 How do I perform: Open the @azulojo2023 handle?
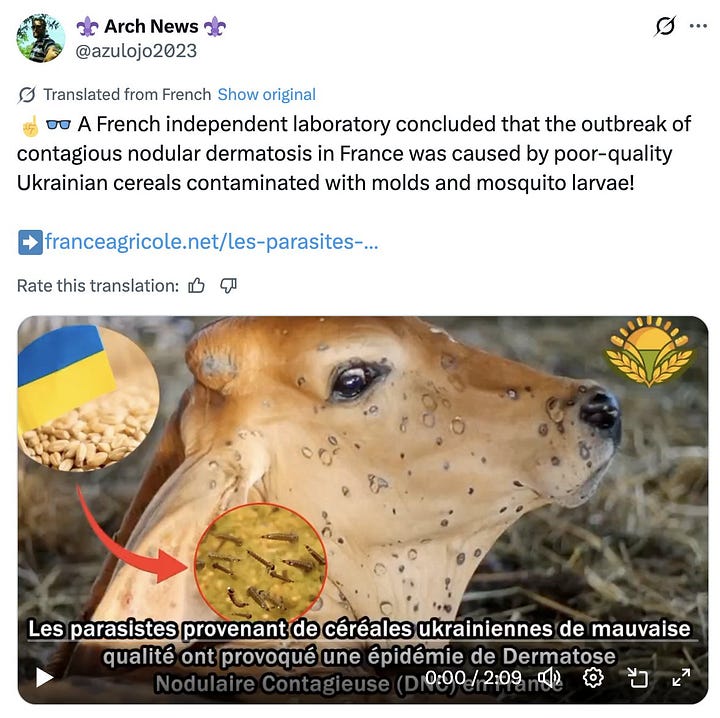pos(136,51)
